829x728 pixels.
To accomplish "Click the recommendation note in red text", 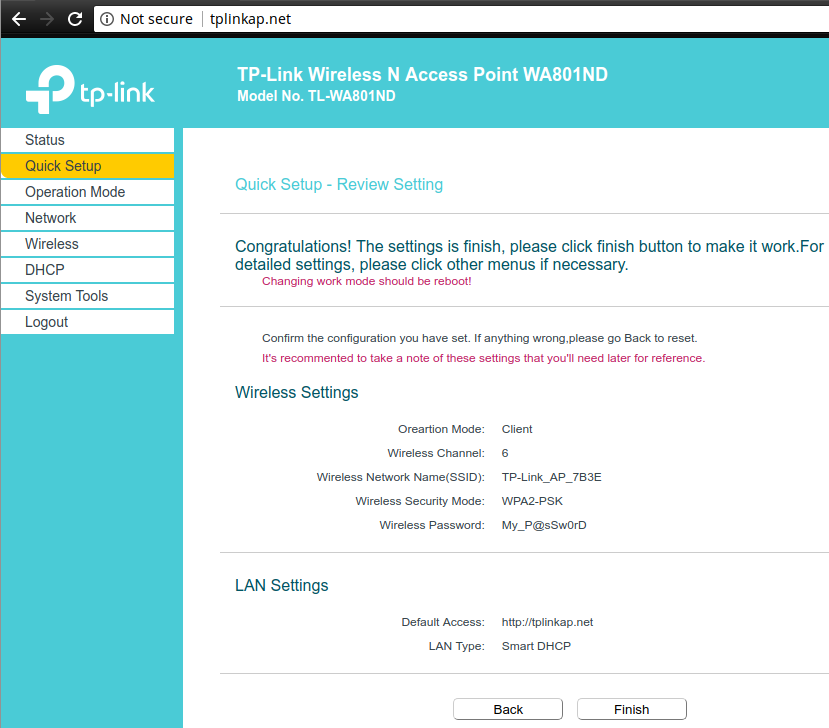I will coord(483,358).
